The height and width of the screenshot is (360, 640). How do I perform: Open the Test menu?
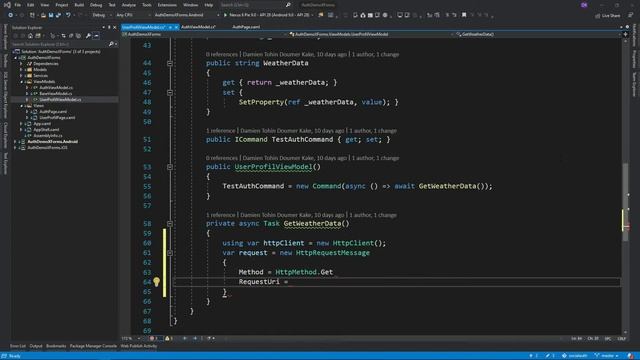click(x=112, y=5)
